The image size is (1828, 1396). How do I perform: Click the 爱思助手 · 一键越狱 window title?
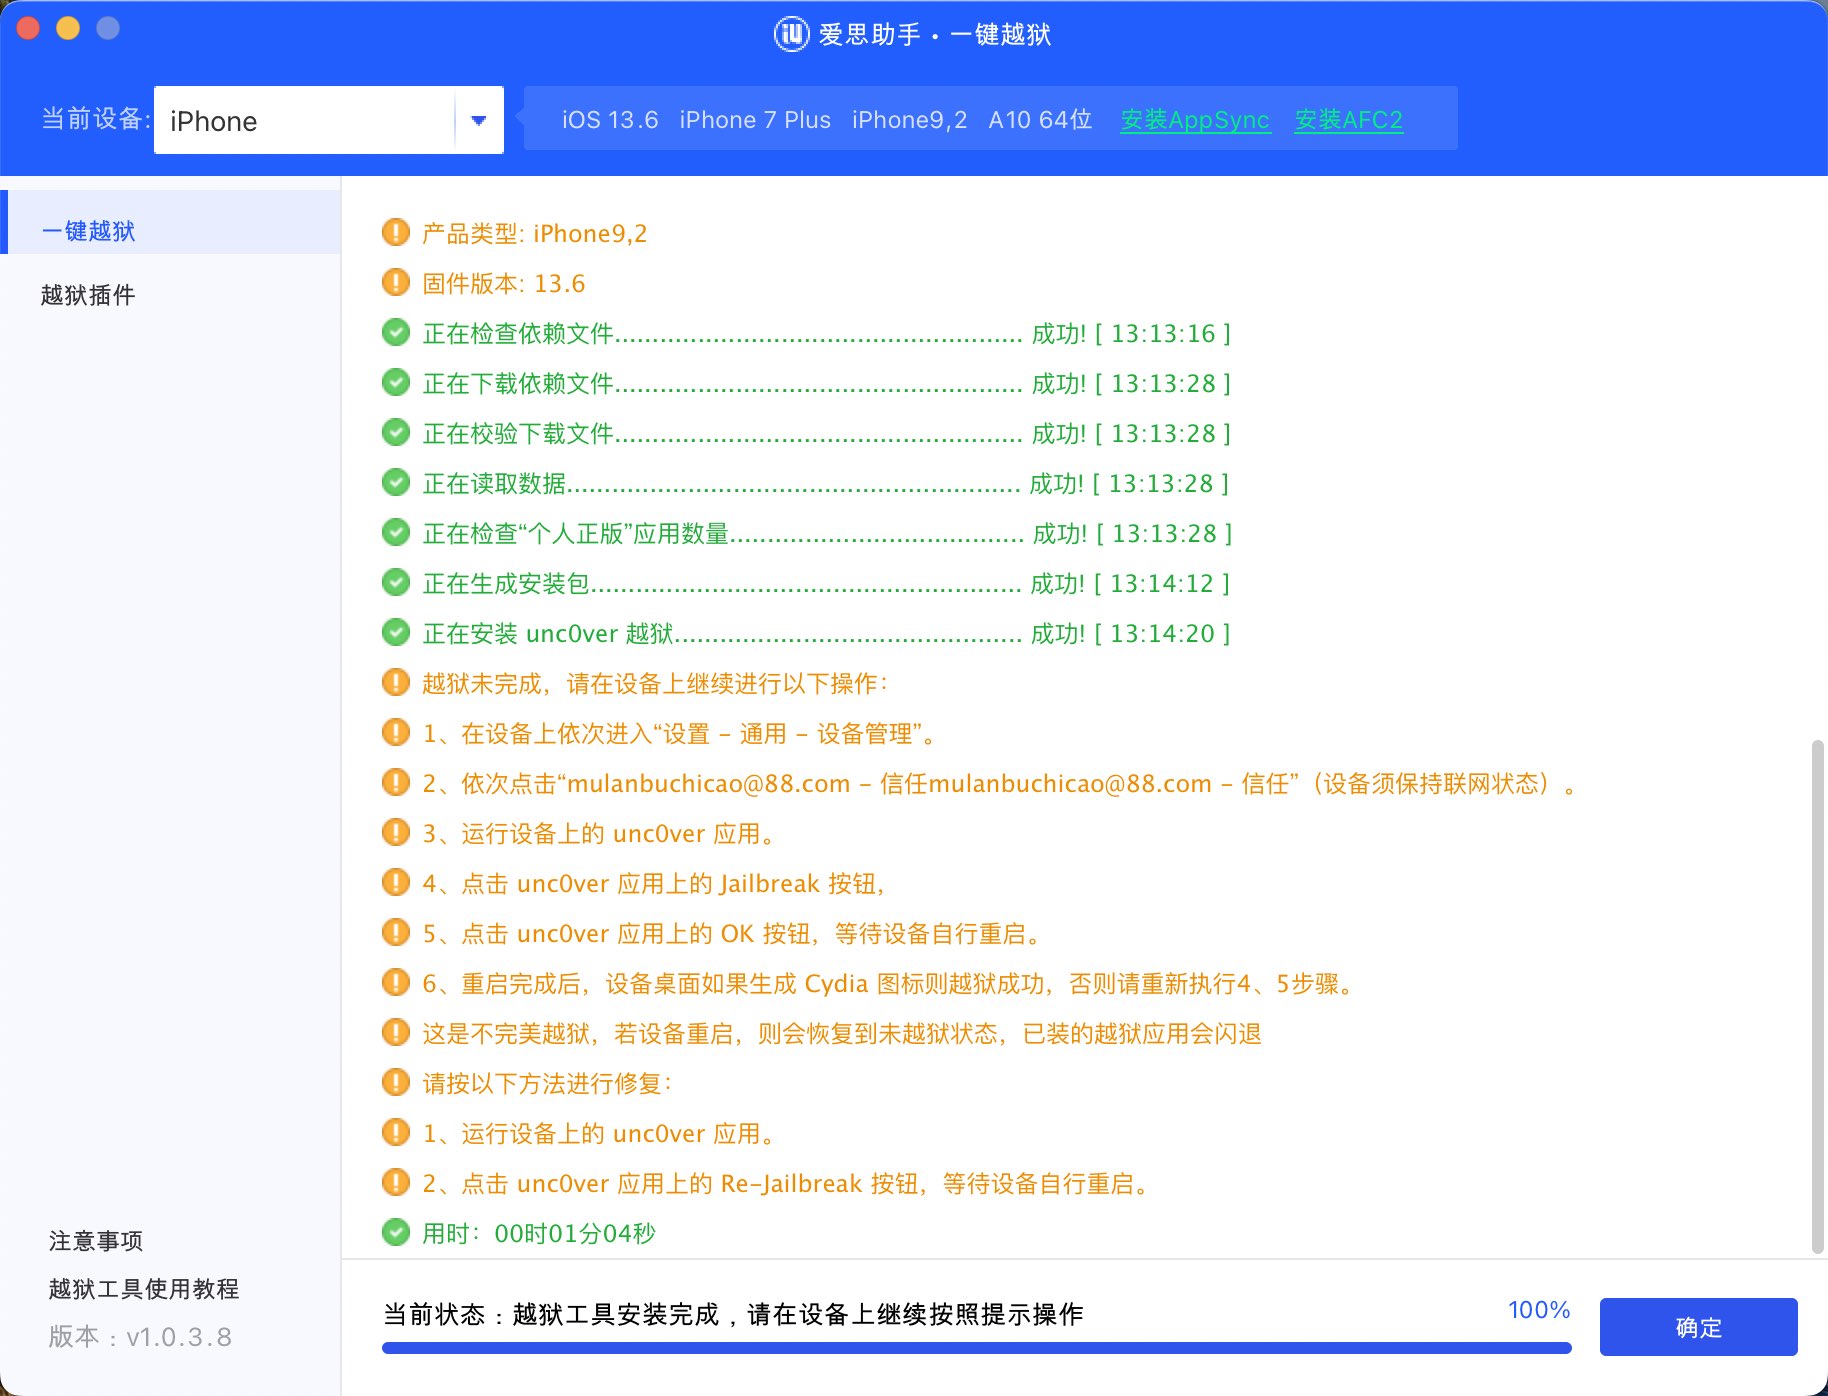(x=934, y=35)
